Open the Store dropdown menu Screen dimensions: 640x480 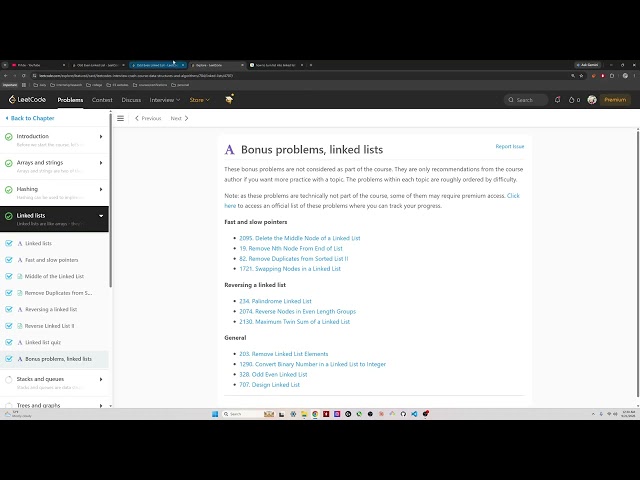point(200,100)
